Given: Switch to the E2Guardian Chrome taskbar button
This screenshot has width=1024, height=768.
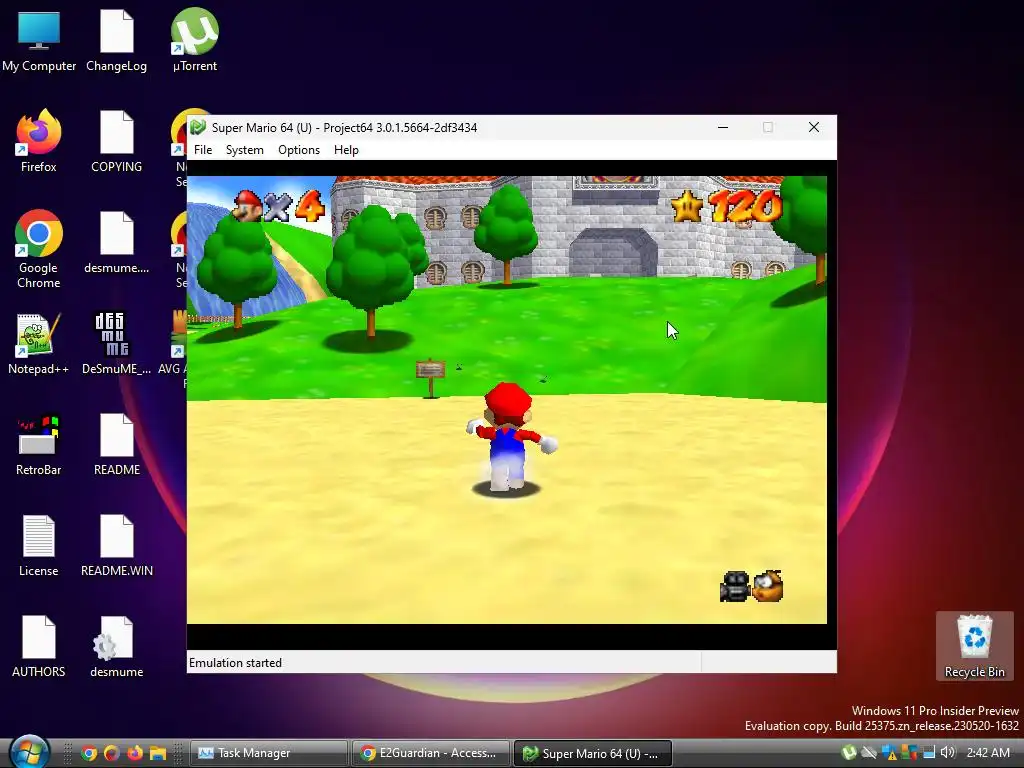Looking at the screenshot, I should coord(430,753).
